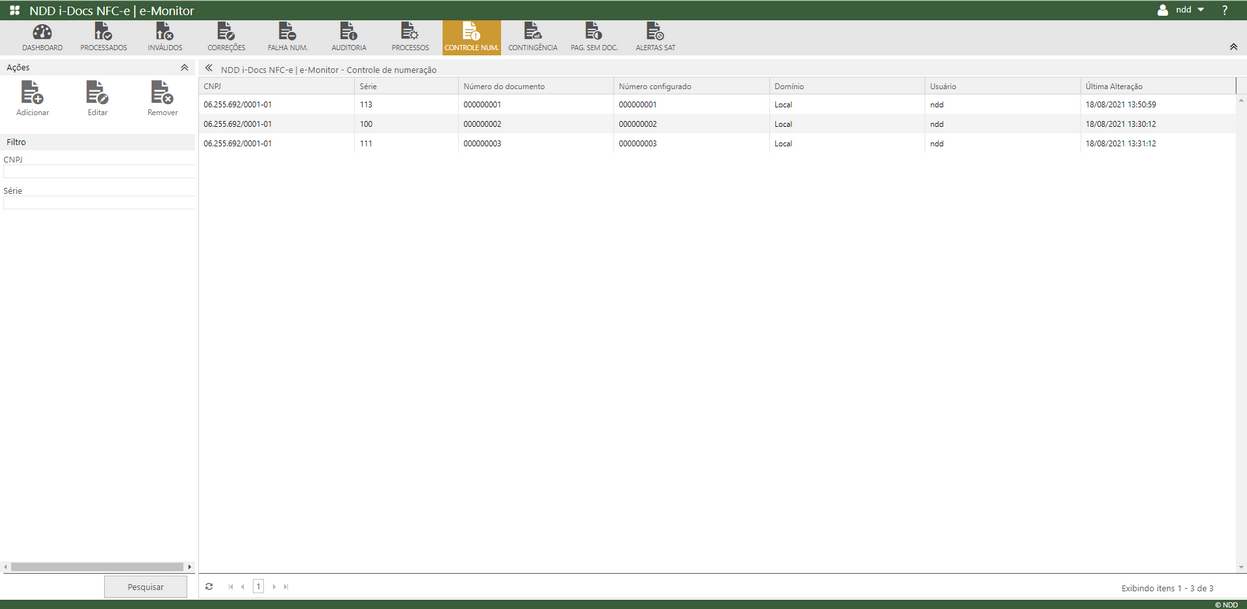This screenshot has width=1247, height=609.
Task: Select the Auditoria icon
Action: click(349, 36)
